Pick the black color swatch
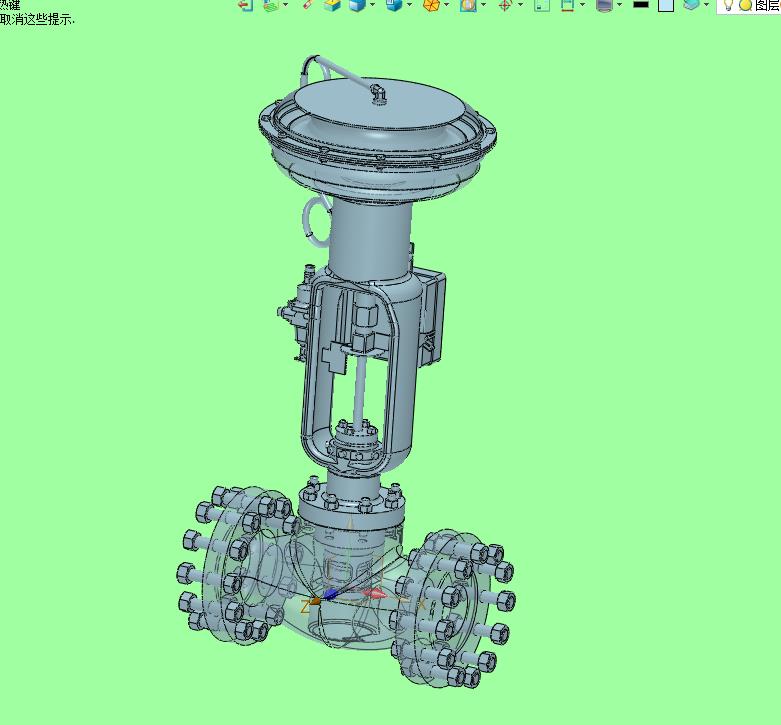 [x=641, y=4]
